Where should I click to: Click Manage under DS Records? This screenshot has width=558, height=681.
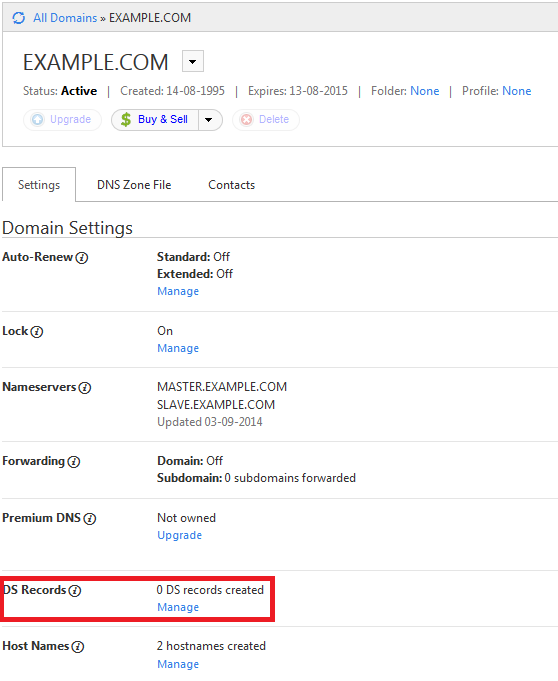178,607
